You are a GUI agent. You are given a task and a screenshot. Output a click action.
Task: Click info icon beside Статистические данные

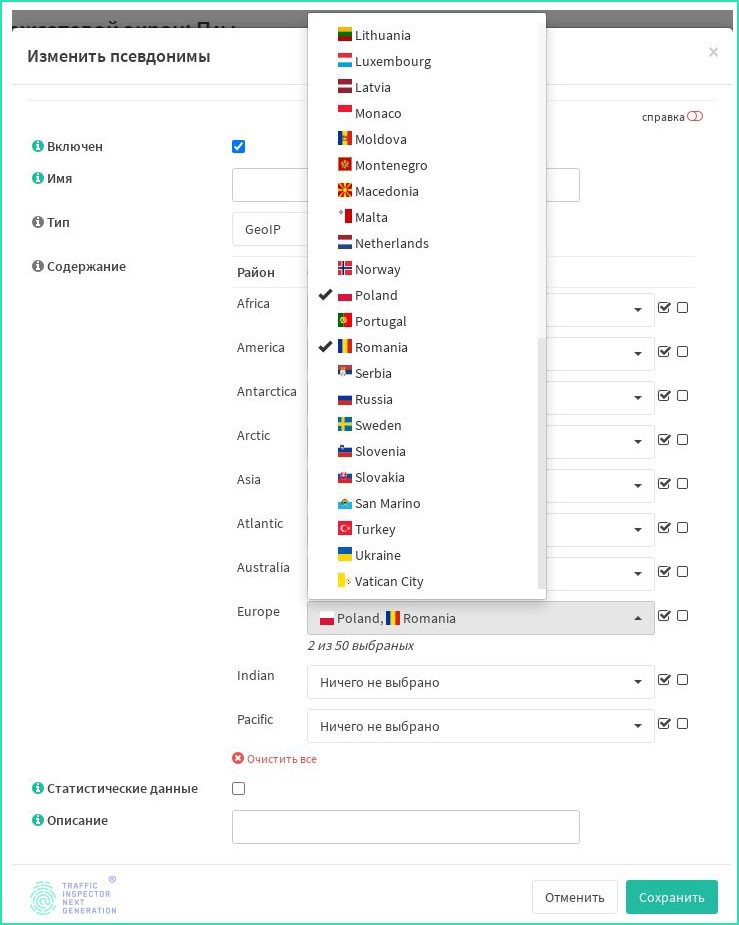click(x=38, y=788)
